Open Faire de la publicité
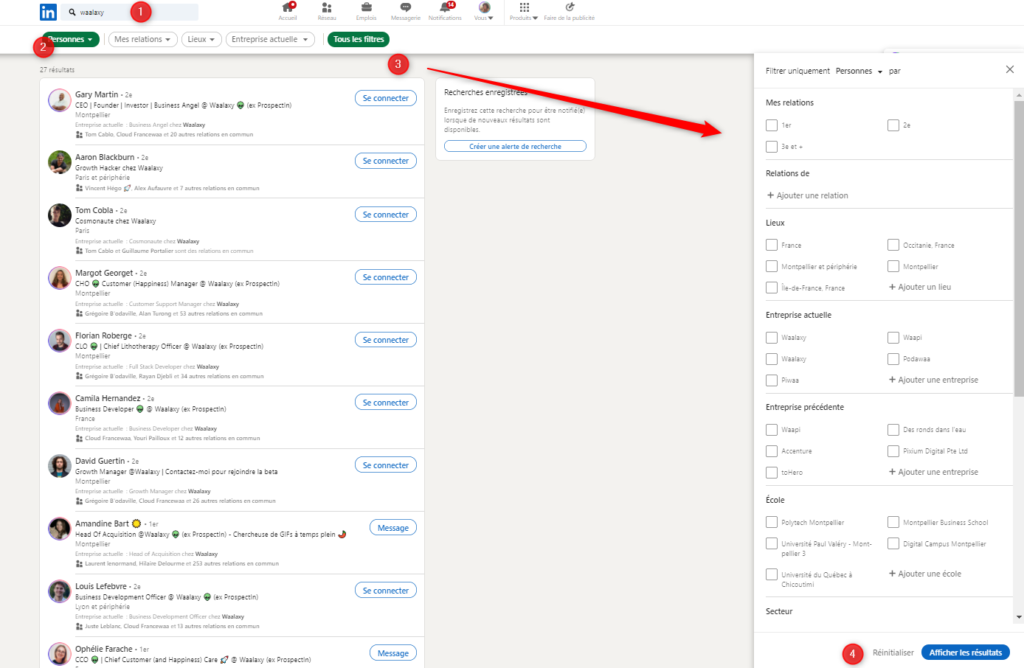This screenshot has height=668, width=1024. (569, 11)
